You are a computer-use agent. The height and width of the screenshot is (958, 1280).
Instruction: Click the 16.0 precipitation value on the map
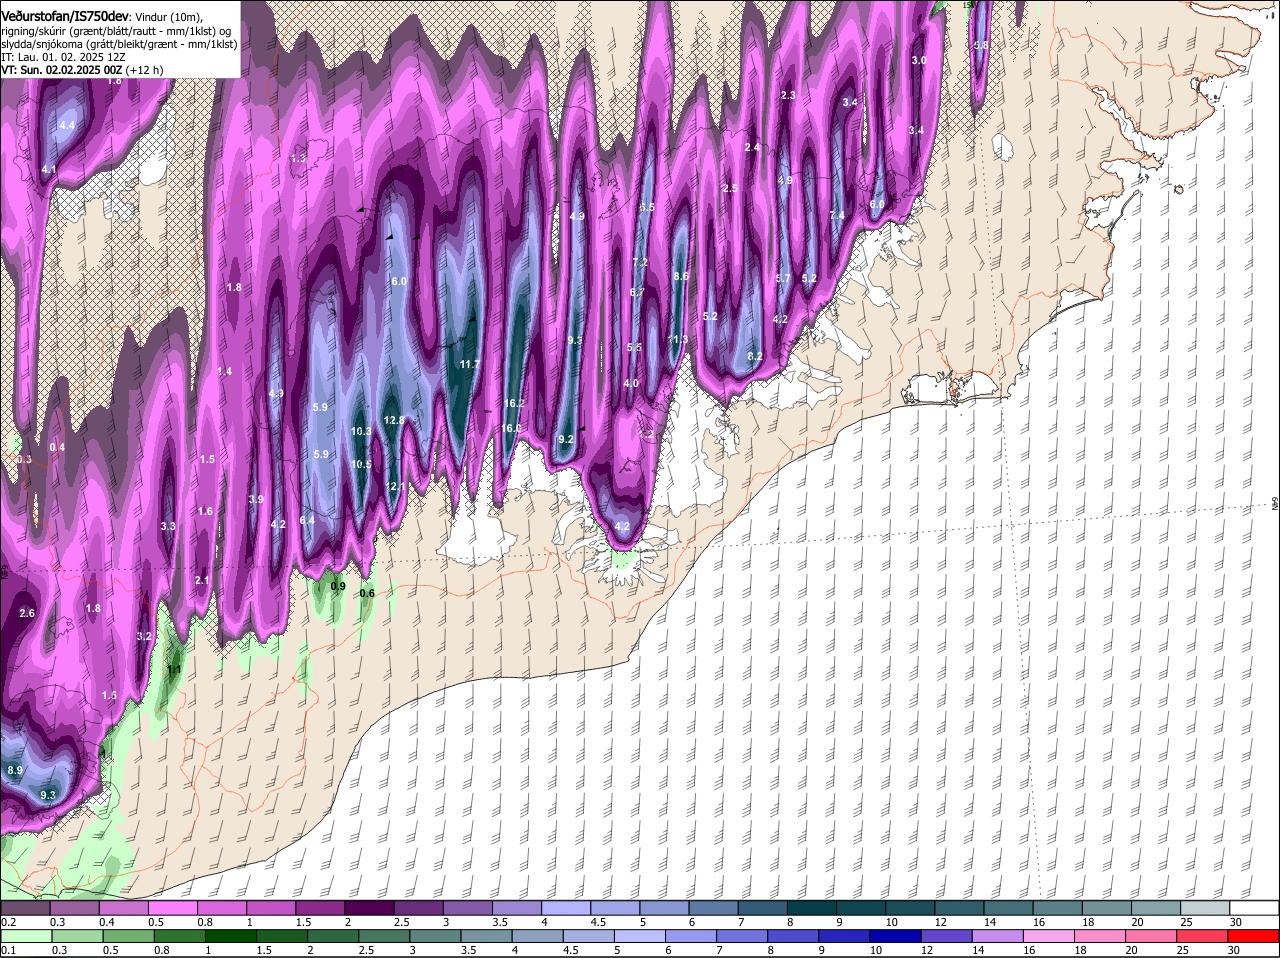(511, 428)
